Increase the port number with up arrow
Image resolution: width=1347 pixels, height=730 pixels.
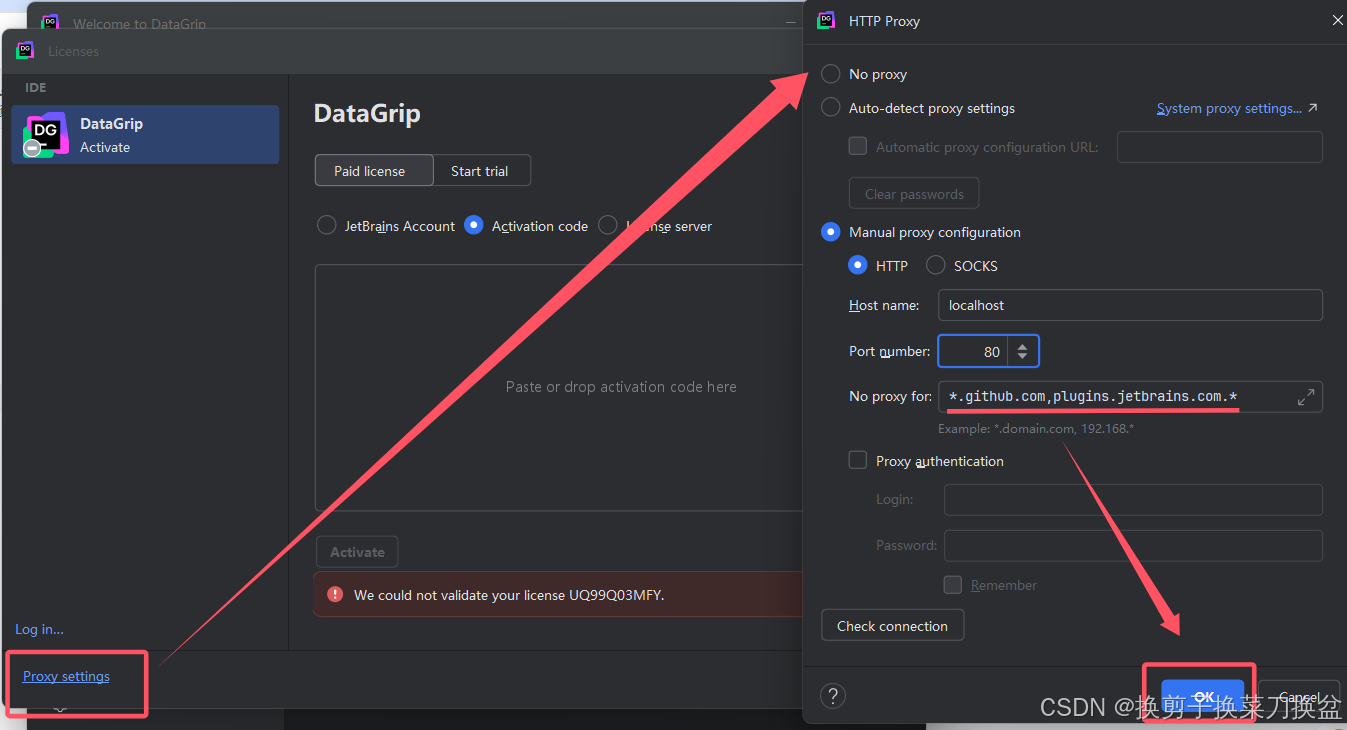click(x=1022, y=345)
